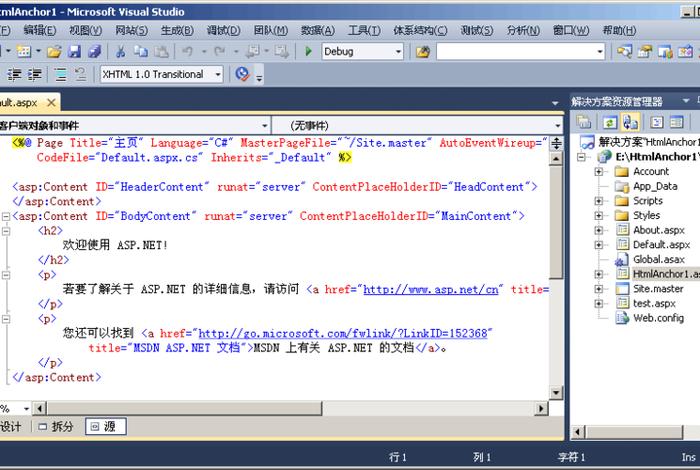
Task: Click the Refresh icon in Solution Explorer
Action: [x=610, y=122]
